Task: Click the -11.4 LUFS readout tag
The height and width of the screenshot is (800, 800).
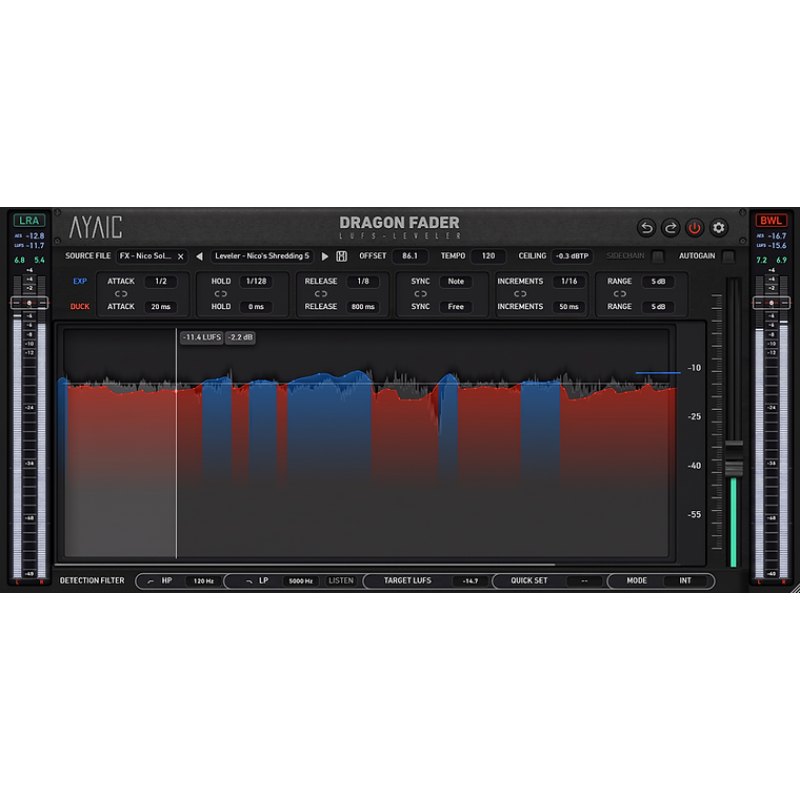Action: pyautogui.click(x=202, y=337)
